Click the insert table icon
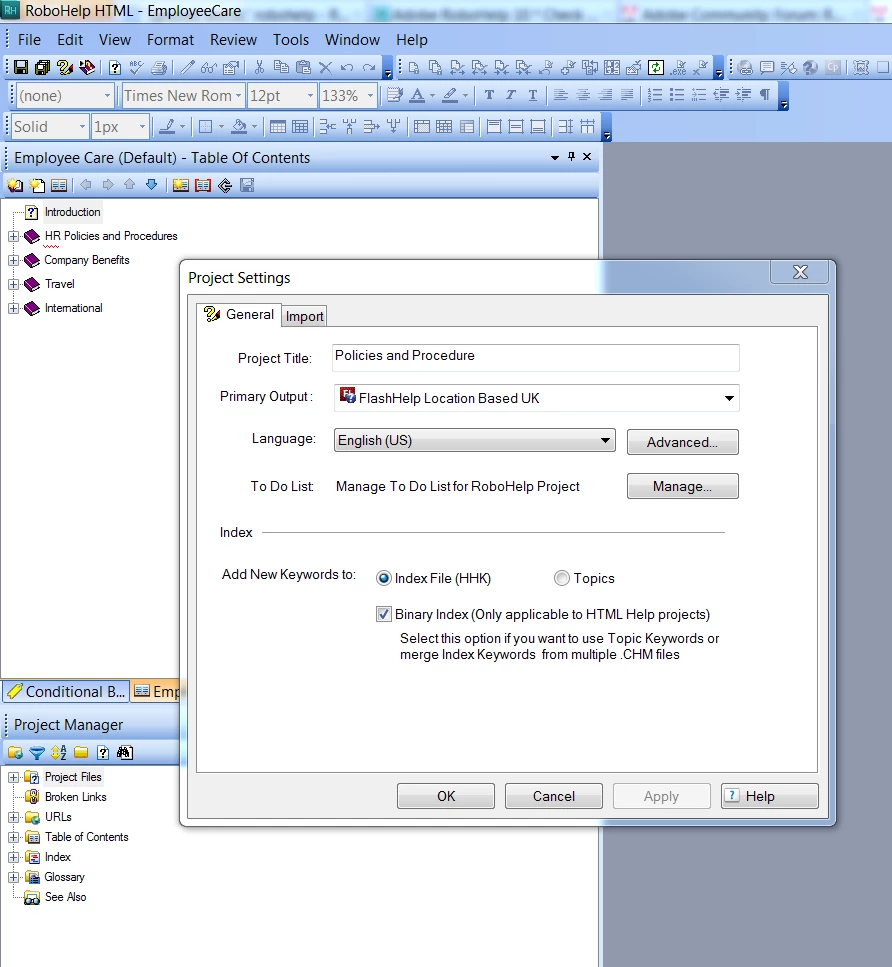 [278, 126]
